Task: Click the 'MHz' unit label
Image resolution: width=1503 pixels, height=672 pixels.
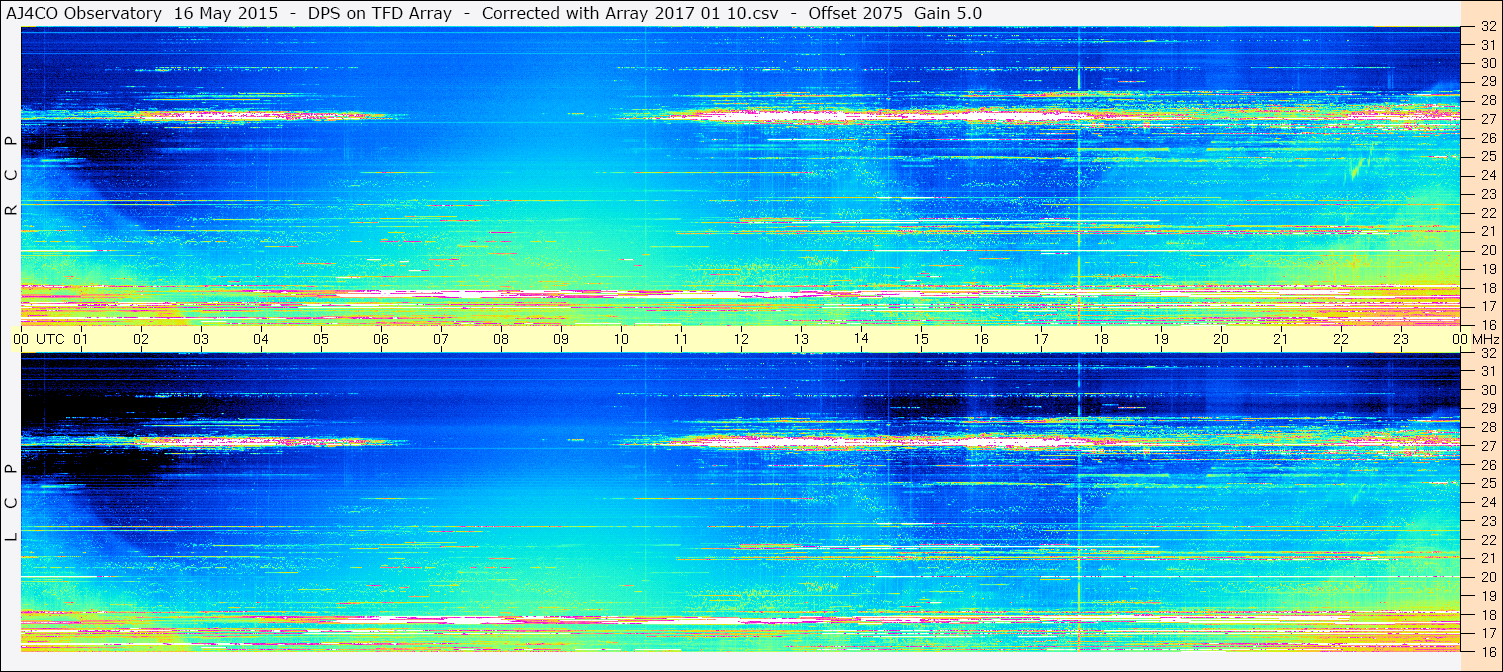Action: 1485,339
